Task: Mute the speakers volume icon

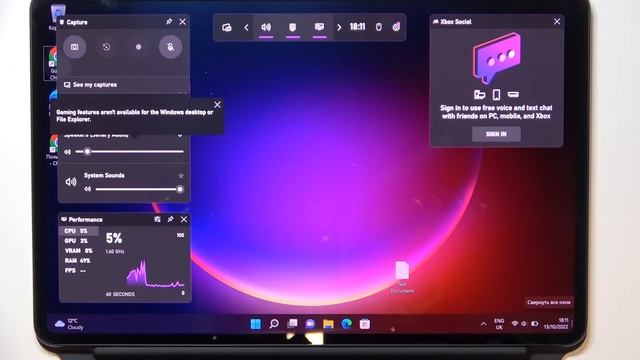Action: [68, 152]
